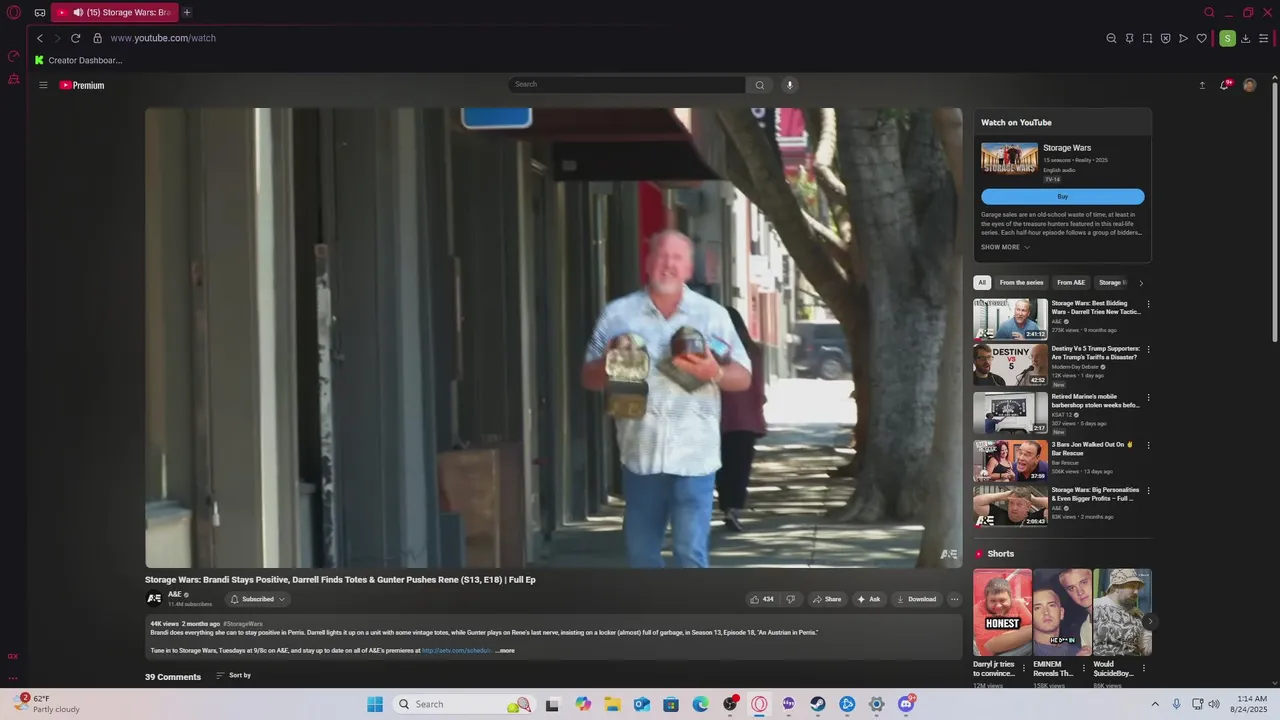Click Ask button under video
This screenshot has height=720, width=1280.
pyautogui.click(x=868, y=599)
